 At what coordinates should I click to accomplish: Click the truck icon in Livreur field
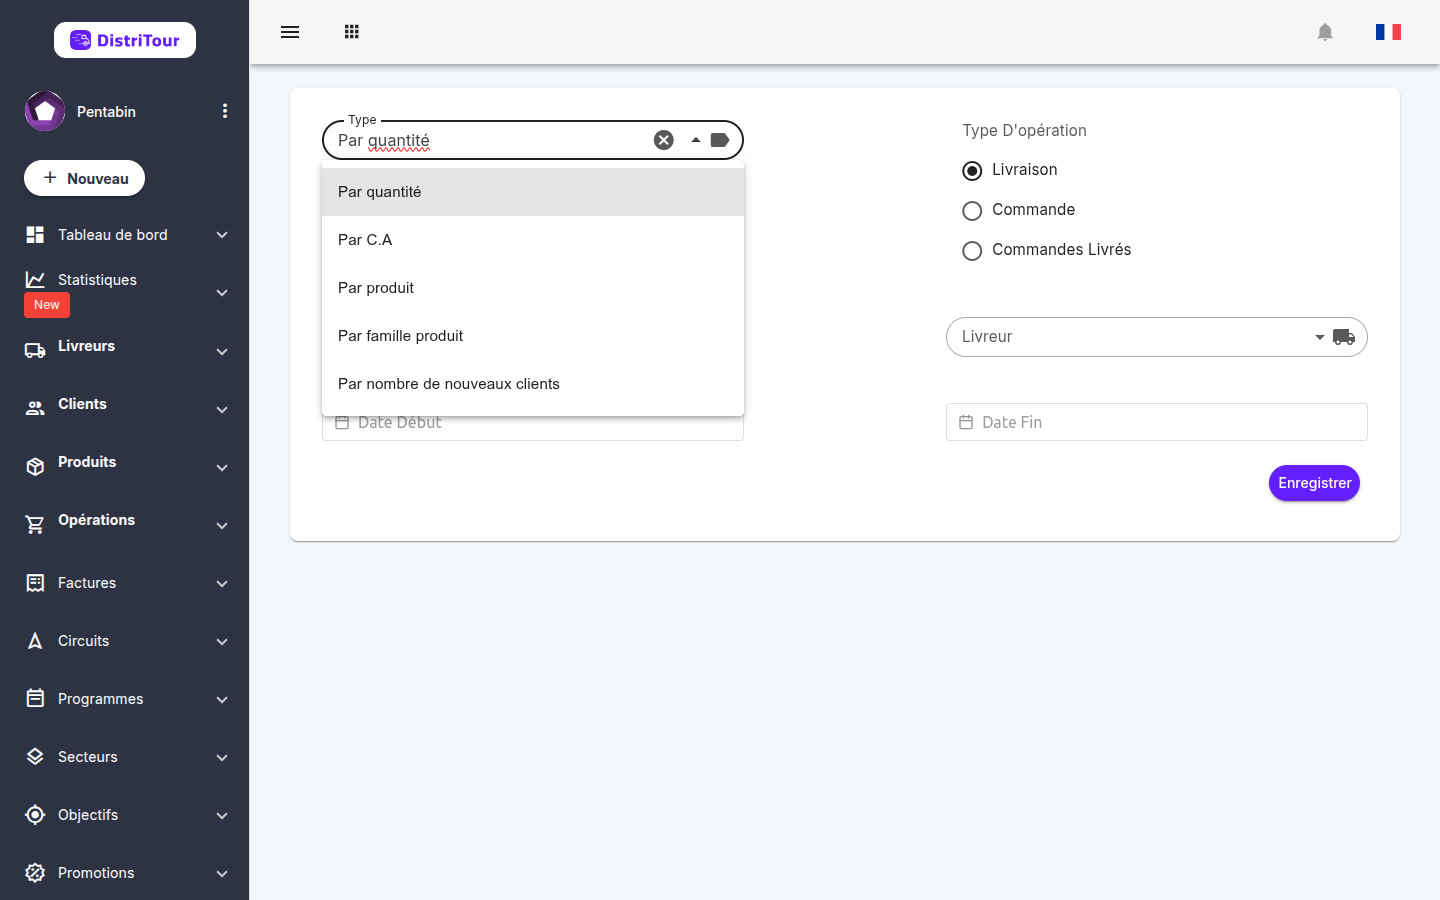click(x=1344, y=337)
